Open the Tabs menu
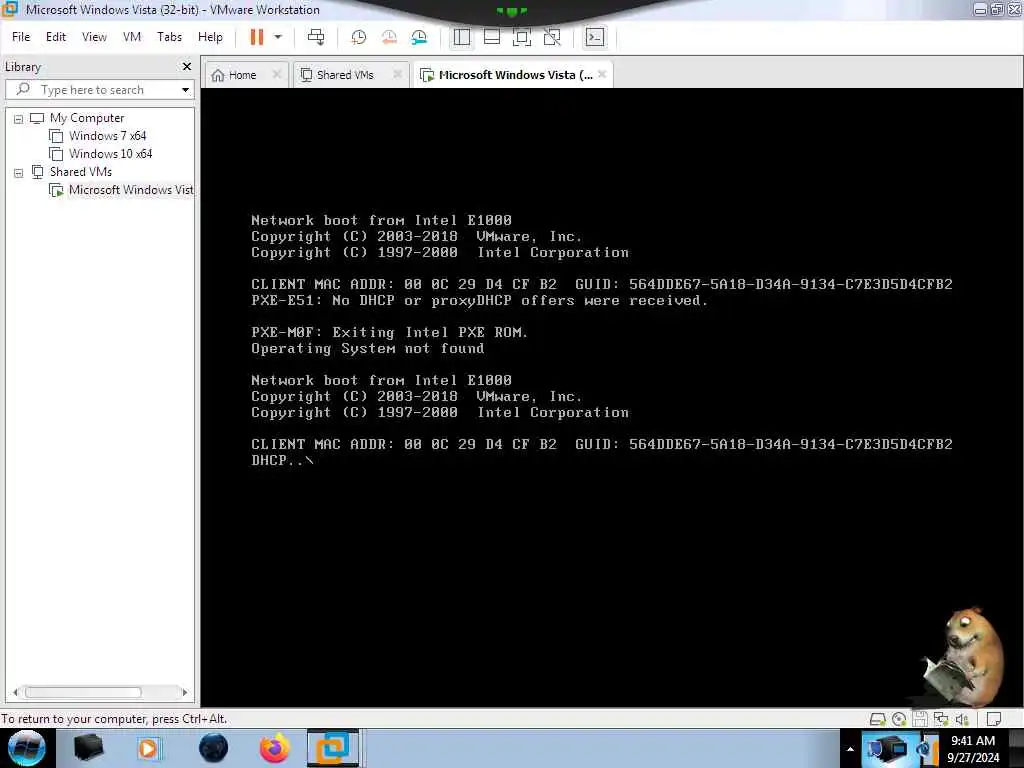 169,37
